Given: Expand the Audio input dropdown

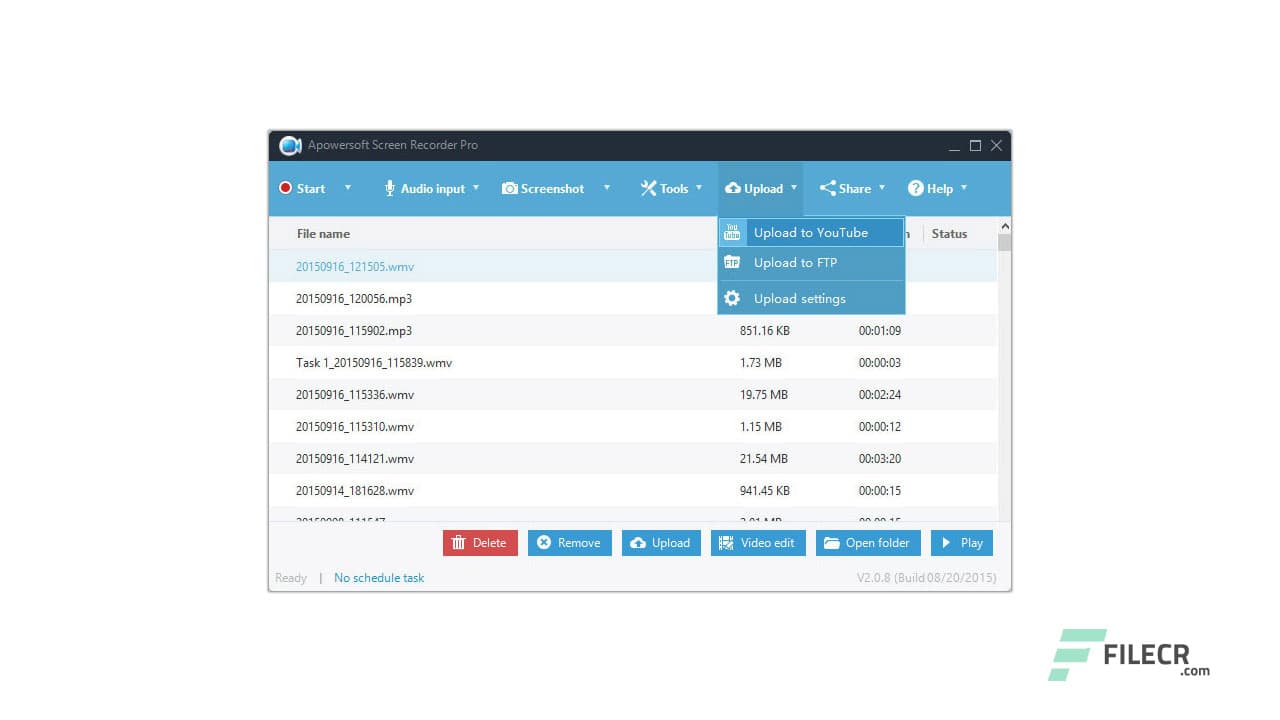Looking at the screenshot, I should 476,188.
